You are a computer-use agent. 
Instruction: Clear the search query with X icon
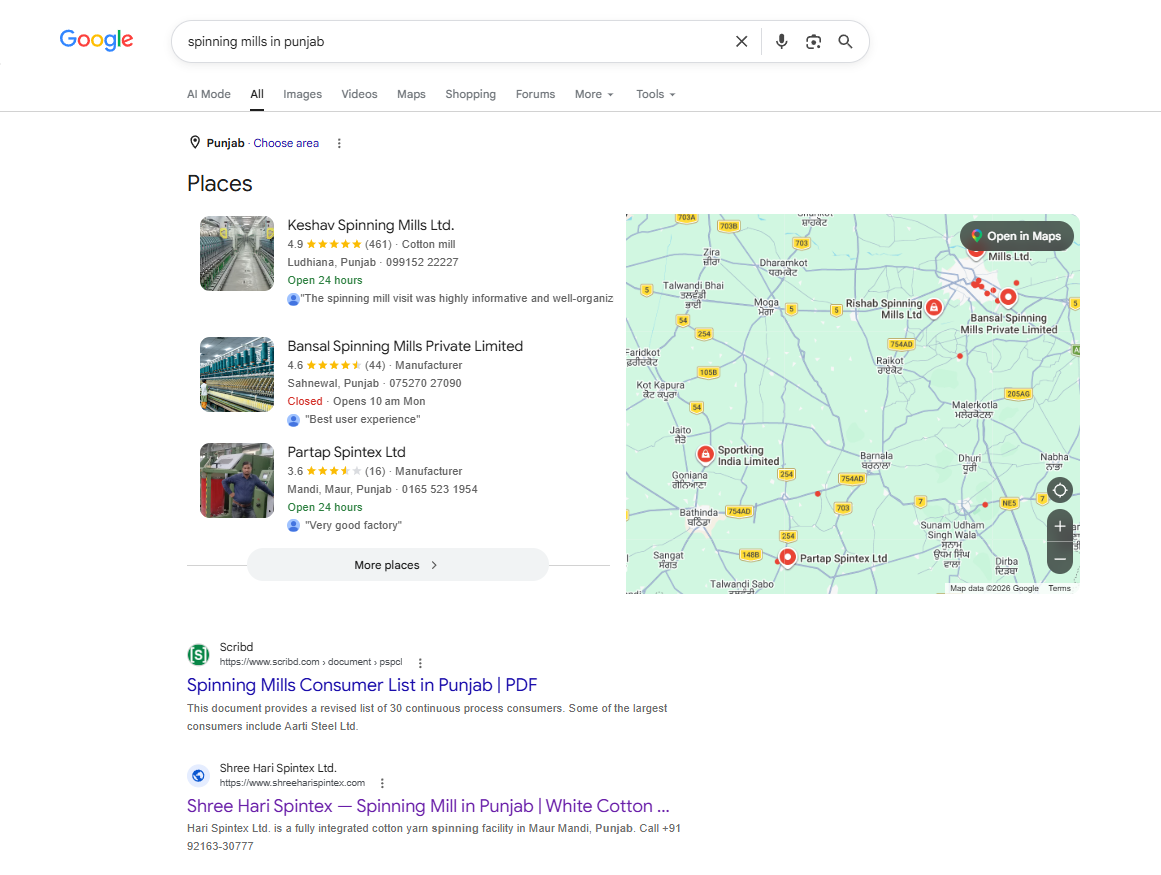point(741,41)
